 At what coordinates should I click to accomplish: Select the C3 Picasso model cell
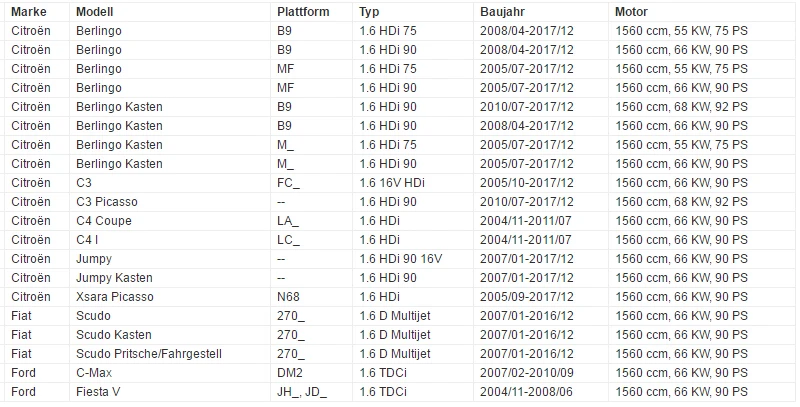point(170,202)
